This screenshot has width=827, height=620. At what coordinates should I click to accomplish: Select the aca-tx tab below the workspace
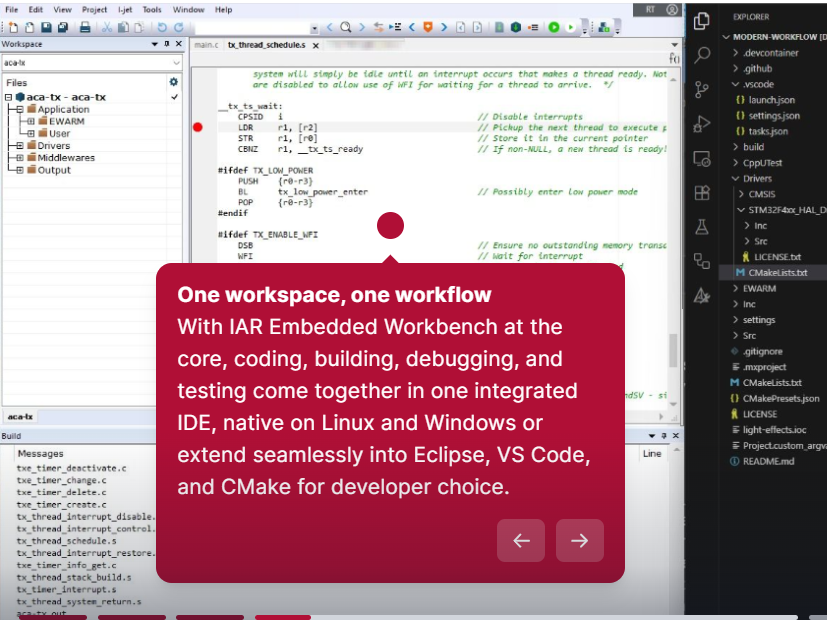tap(20, 416)
